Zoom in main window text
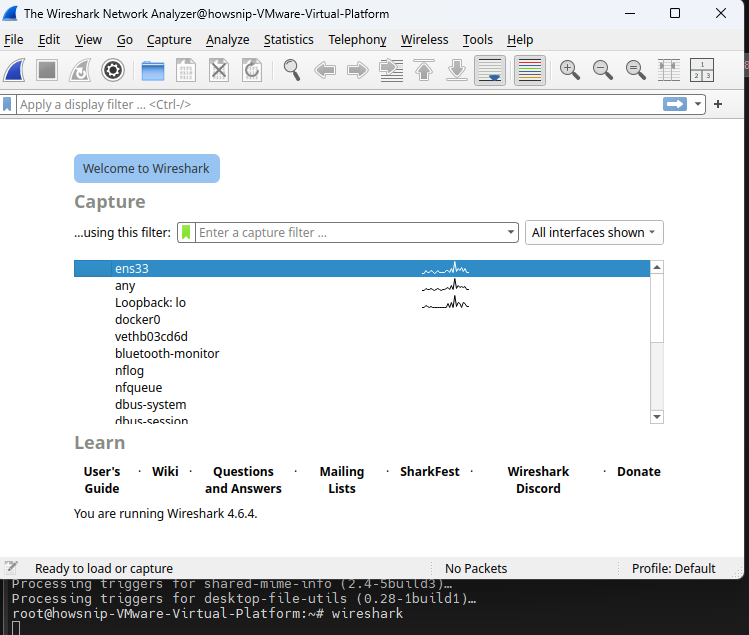Image resolution: width=749 pixels, height=635 pixels. tap(569, 70)
